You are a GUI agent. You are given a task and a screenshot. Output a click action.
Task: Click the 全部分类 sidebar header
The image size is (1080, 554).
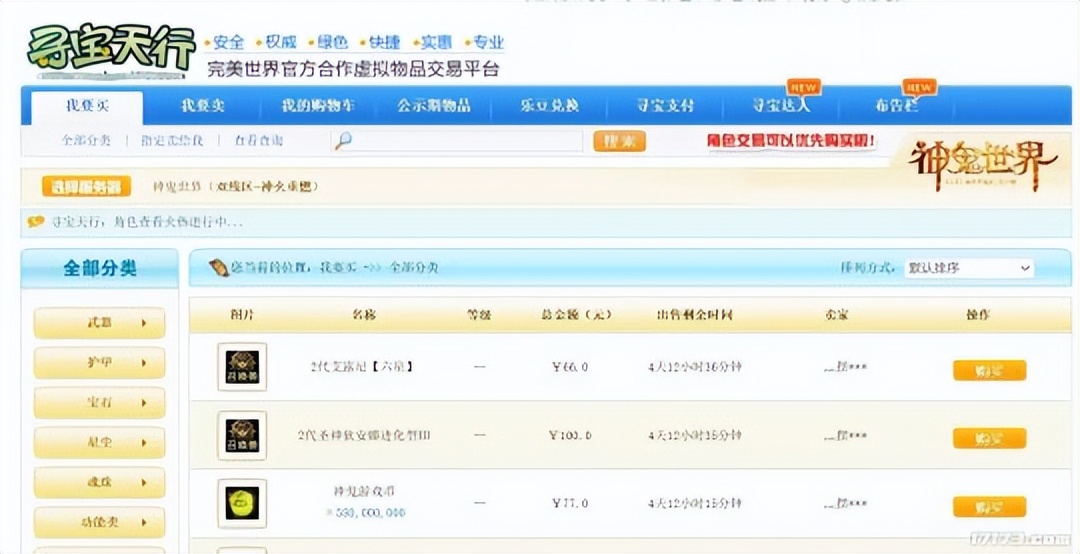coord(100,268)
